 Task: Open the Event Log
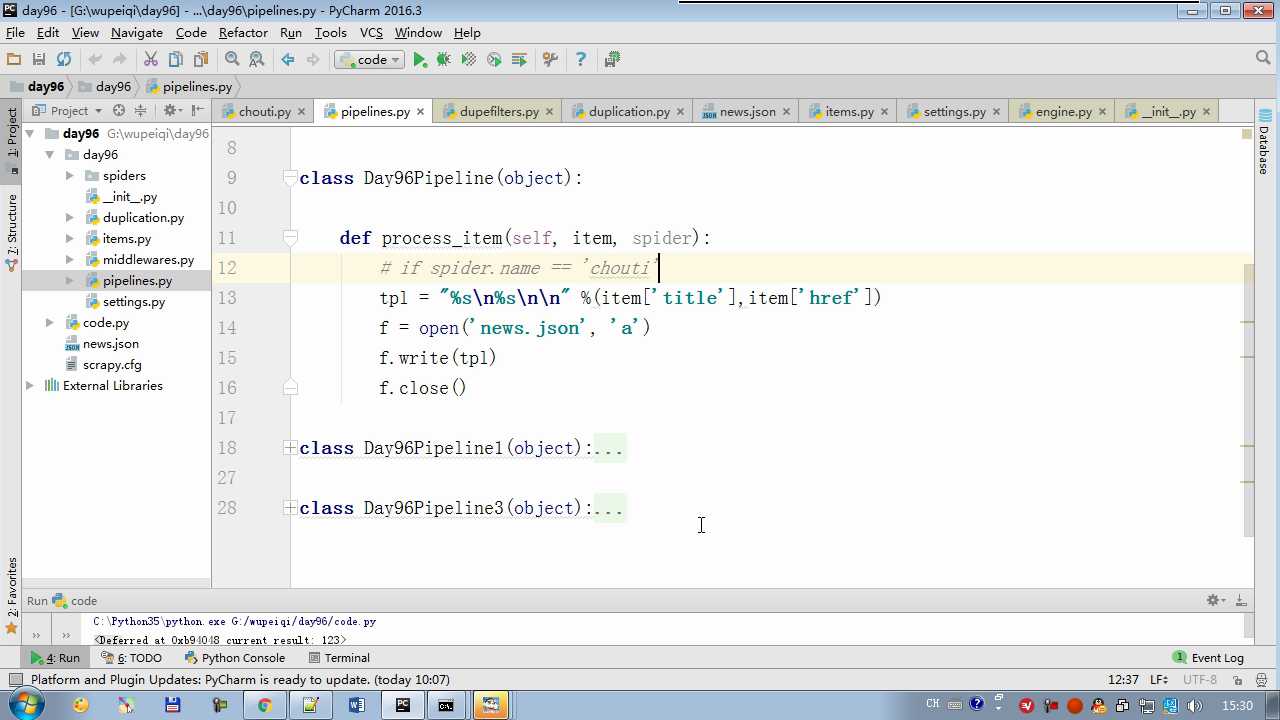point(1208,658)
